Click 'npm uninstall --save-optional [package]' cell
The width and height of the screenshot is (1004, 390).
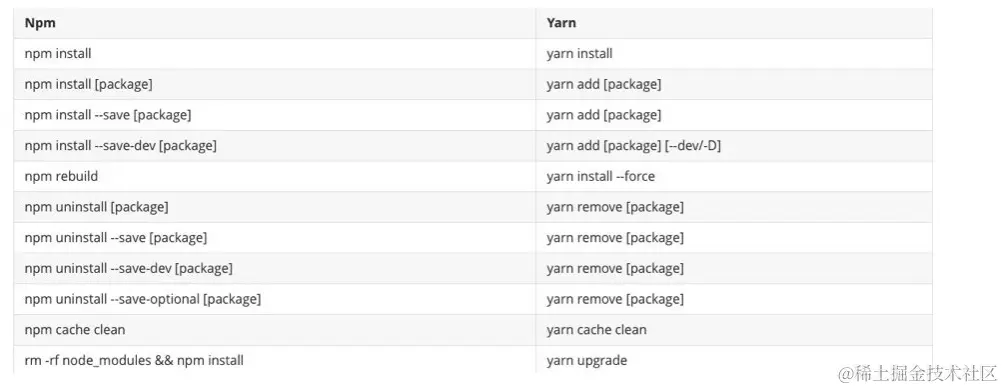tap(274, 299)
